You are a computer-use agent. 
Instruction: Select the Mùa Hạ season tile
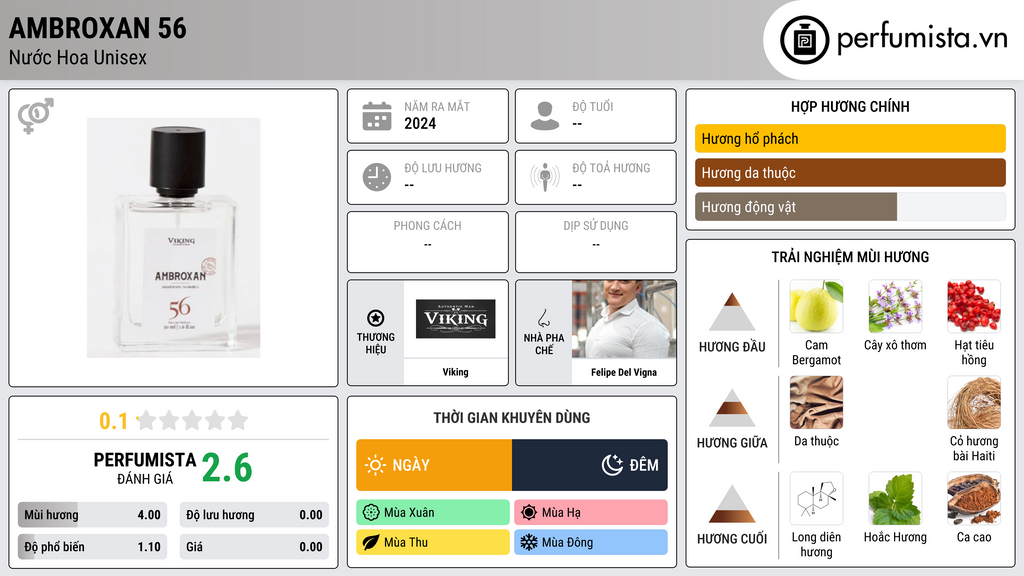point(591,512)
